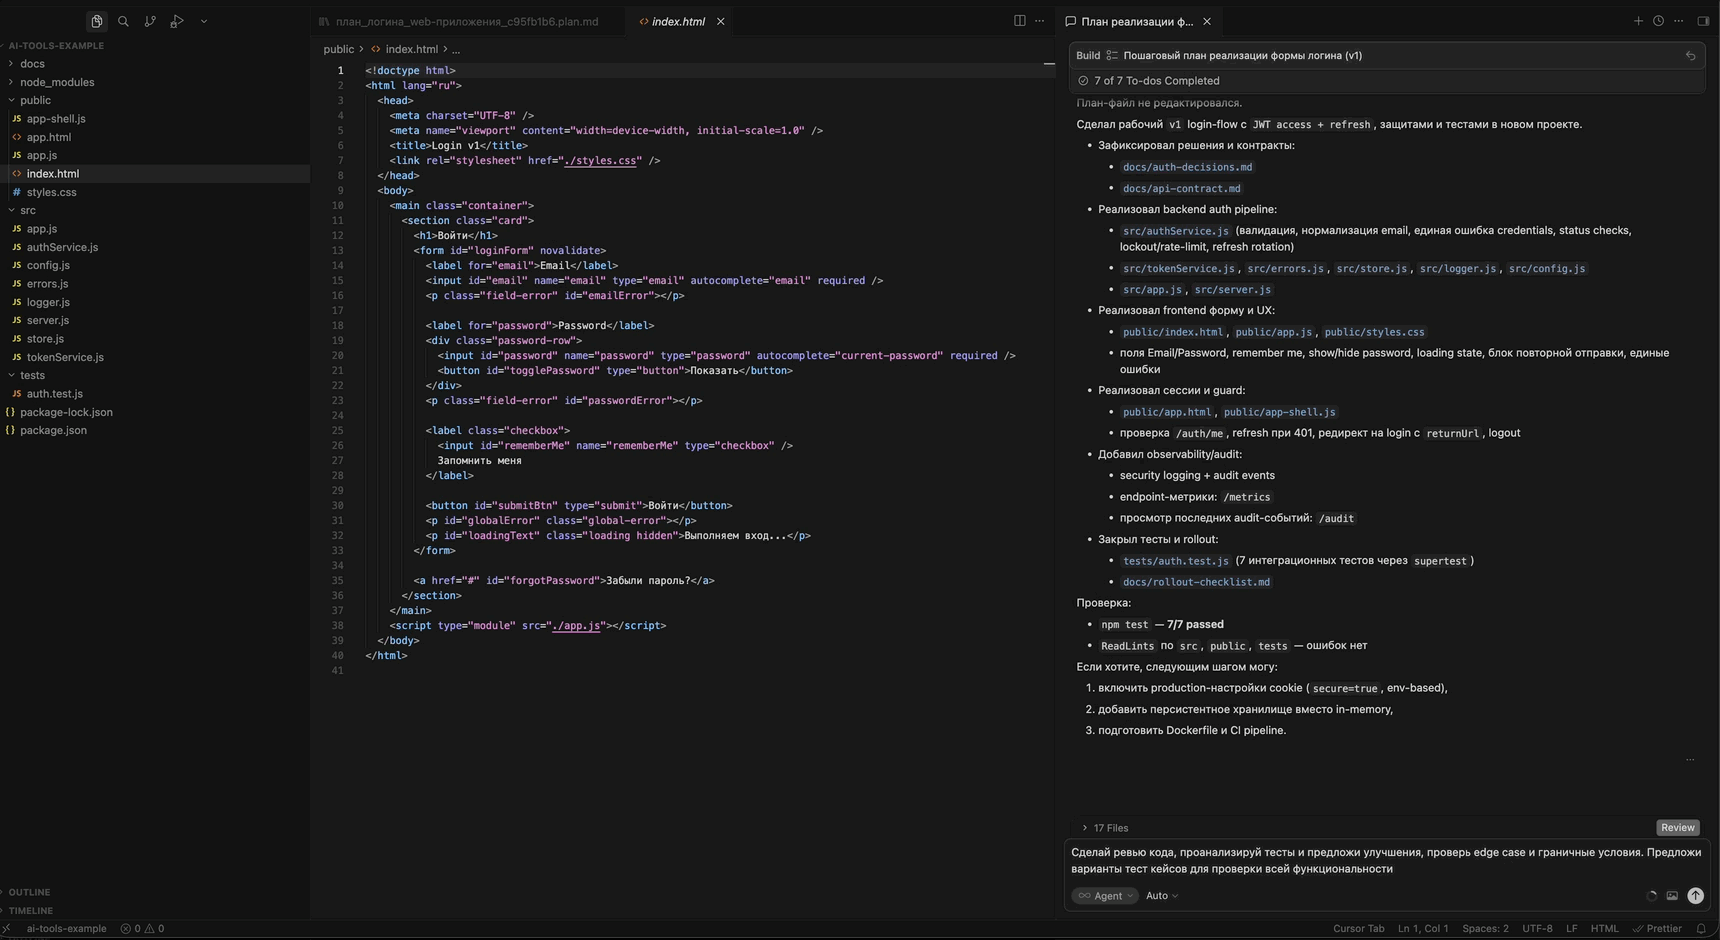
Task: Click the chat message input field
Action: click(1386, 861)
